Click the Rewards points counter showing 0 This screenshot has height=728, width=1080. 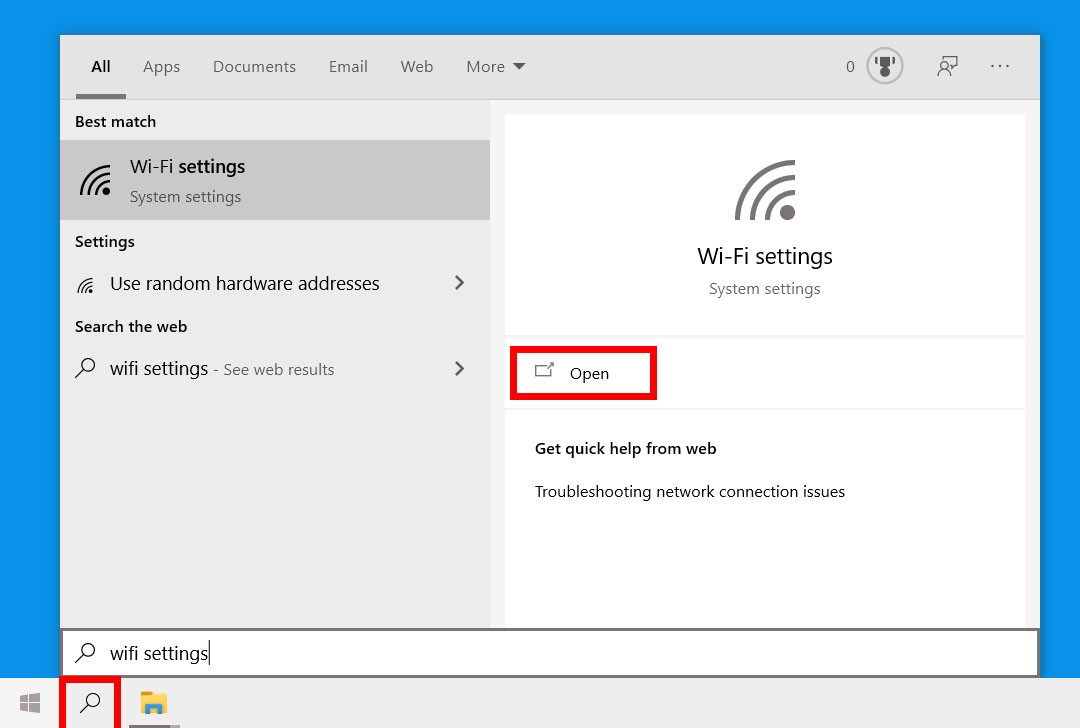pyautogui.click(x=849, y=66)
